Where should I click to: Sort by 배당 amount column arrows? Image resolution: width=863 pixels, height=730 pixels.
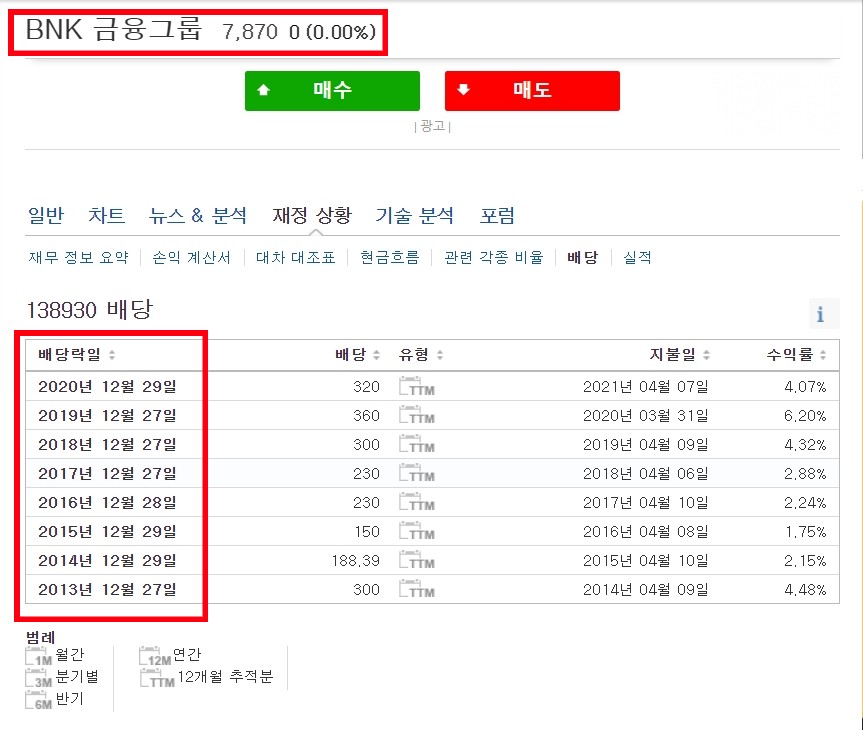pos(376,355)
